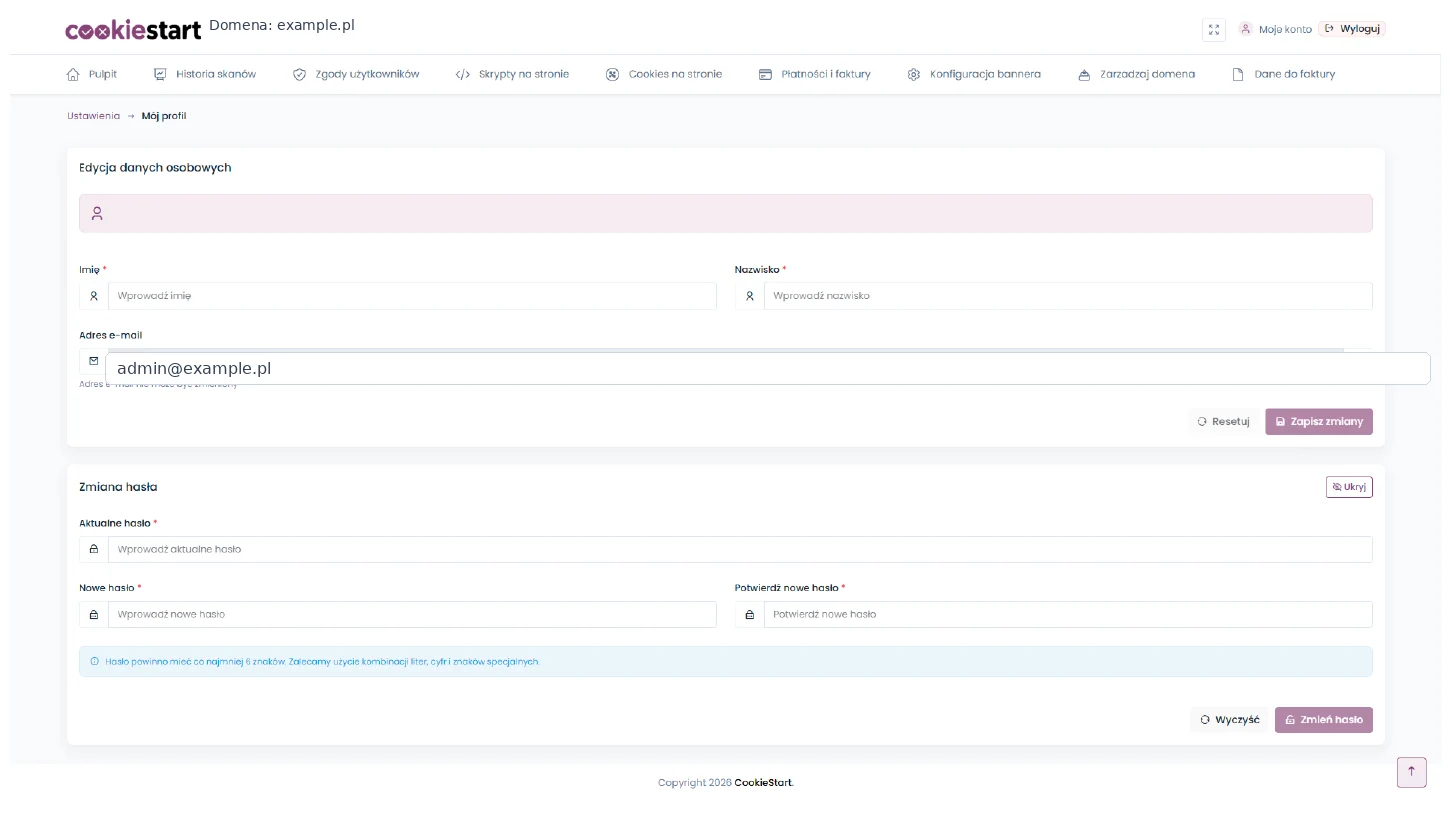Viewport: 1450px width, 815px height.
Task: Click info icon in password hint
Action: [x=95, y=661]
